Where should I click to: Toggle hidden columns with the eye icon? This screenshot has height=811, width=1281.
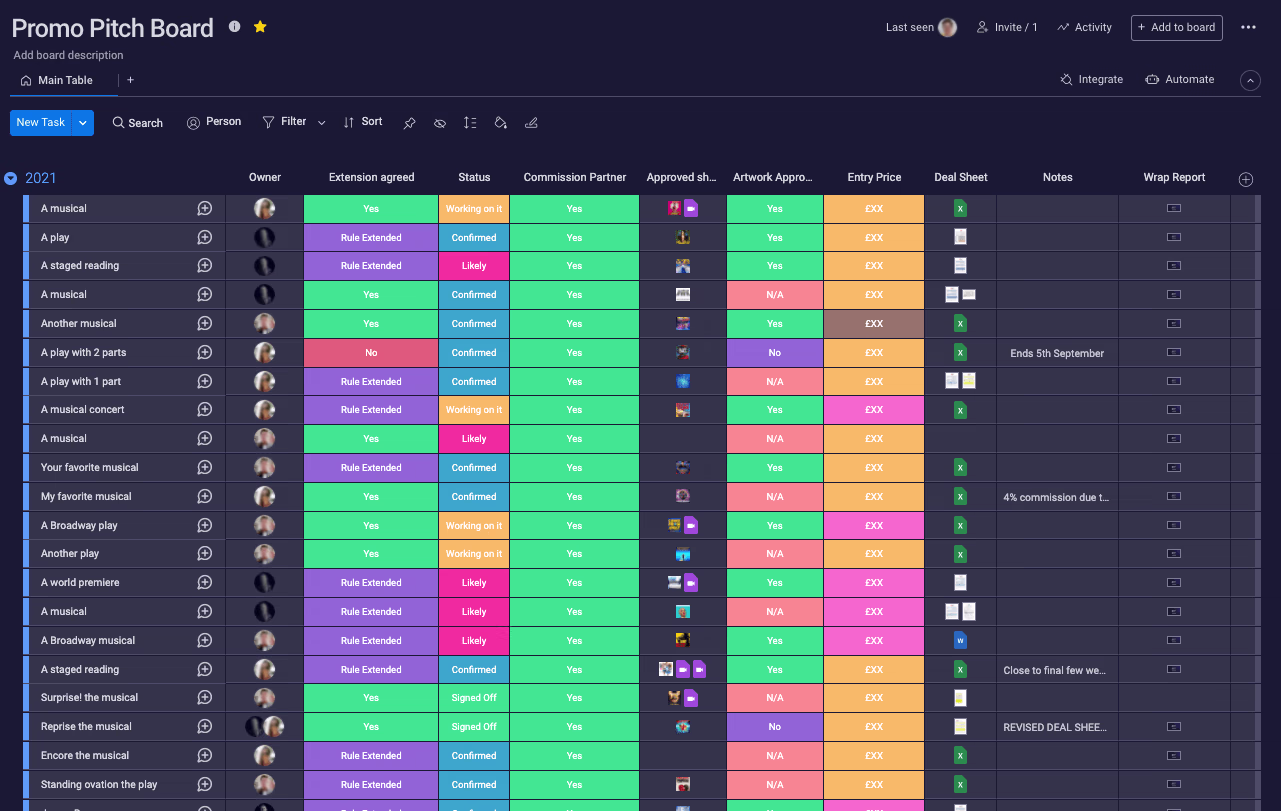439,123
